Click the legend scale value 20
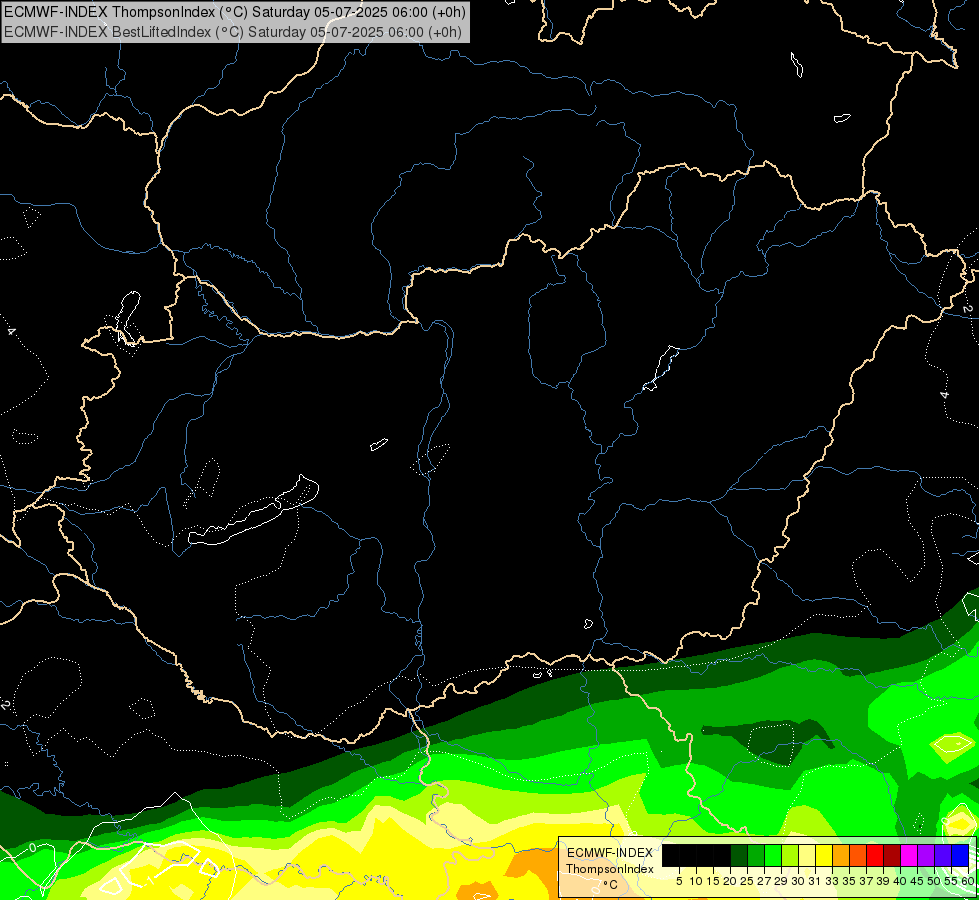Image resolution: width=979 pixels, height=900 pixels. (730, 881)
